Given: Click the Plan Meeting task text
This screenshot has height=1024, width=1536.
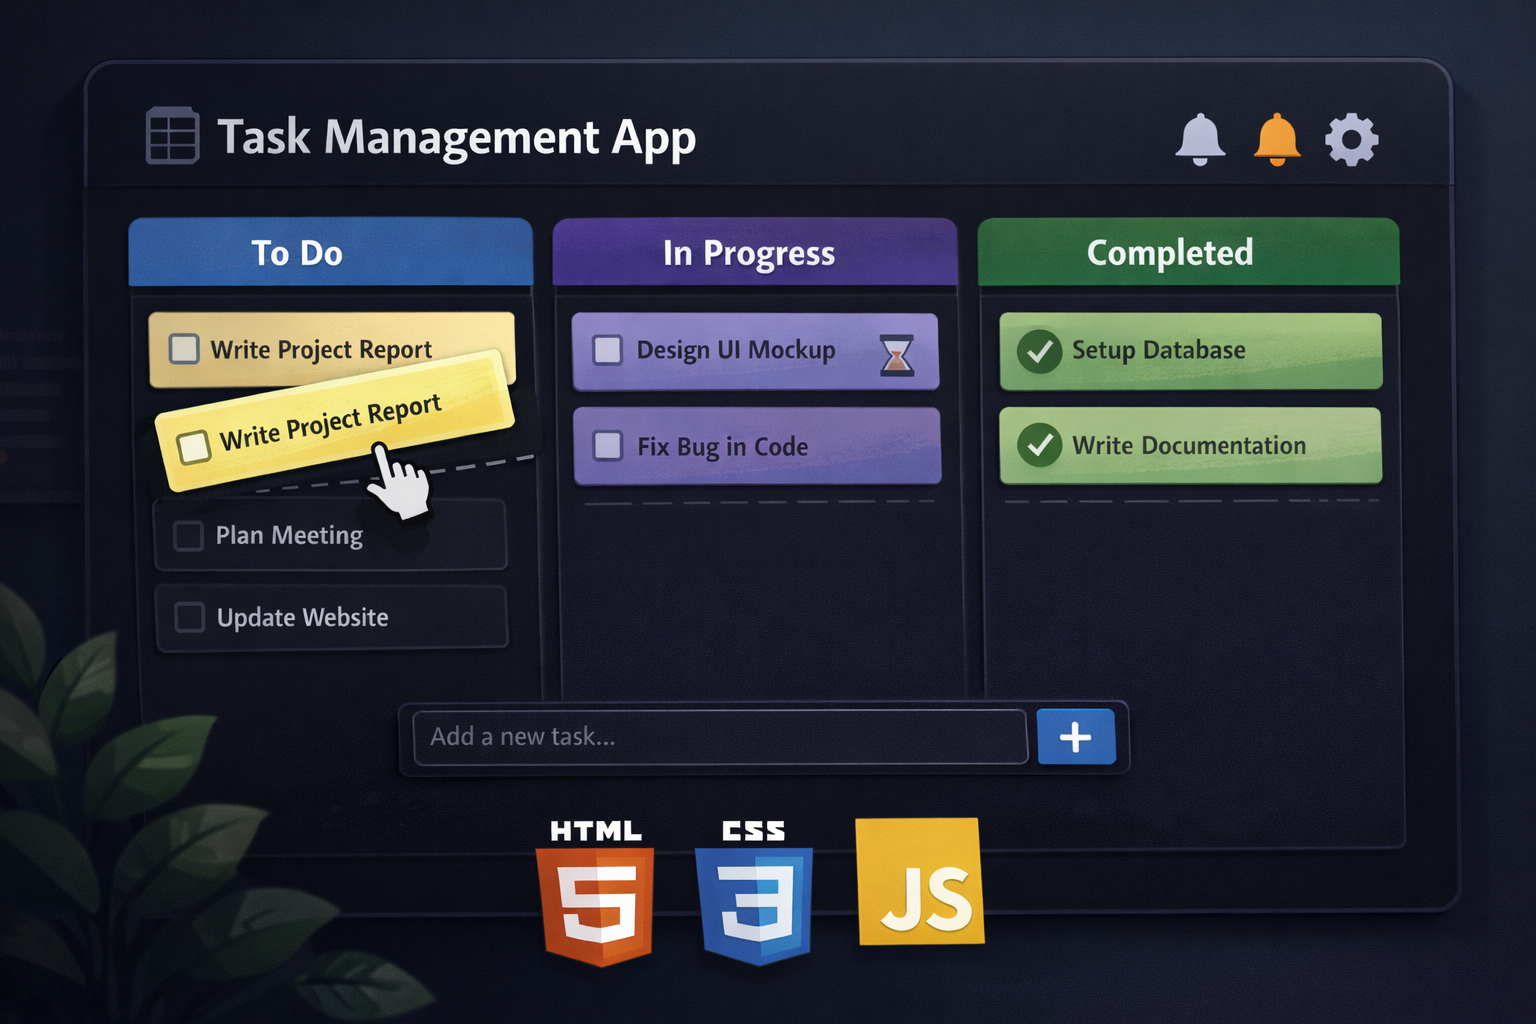Looking at the screenshot, I should coord(289,535).
